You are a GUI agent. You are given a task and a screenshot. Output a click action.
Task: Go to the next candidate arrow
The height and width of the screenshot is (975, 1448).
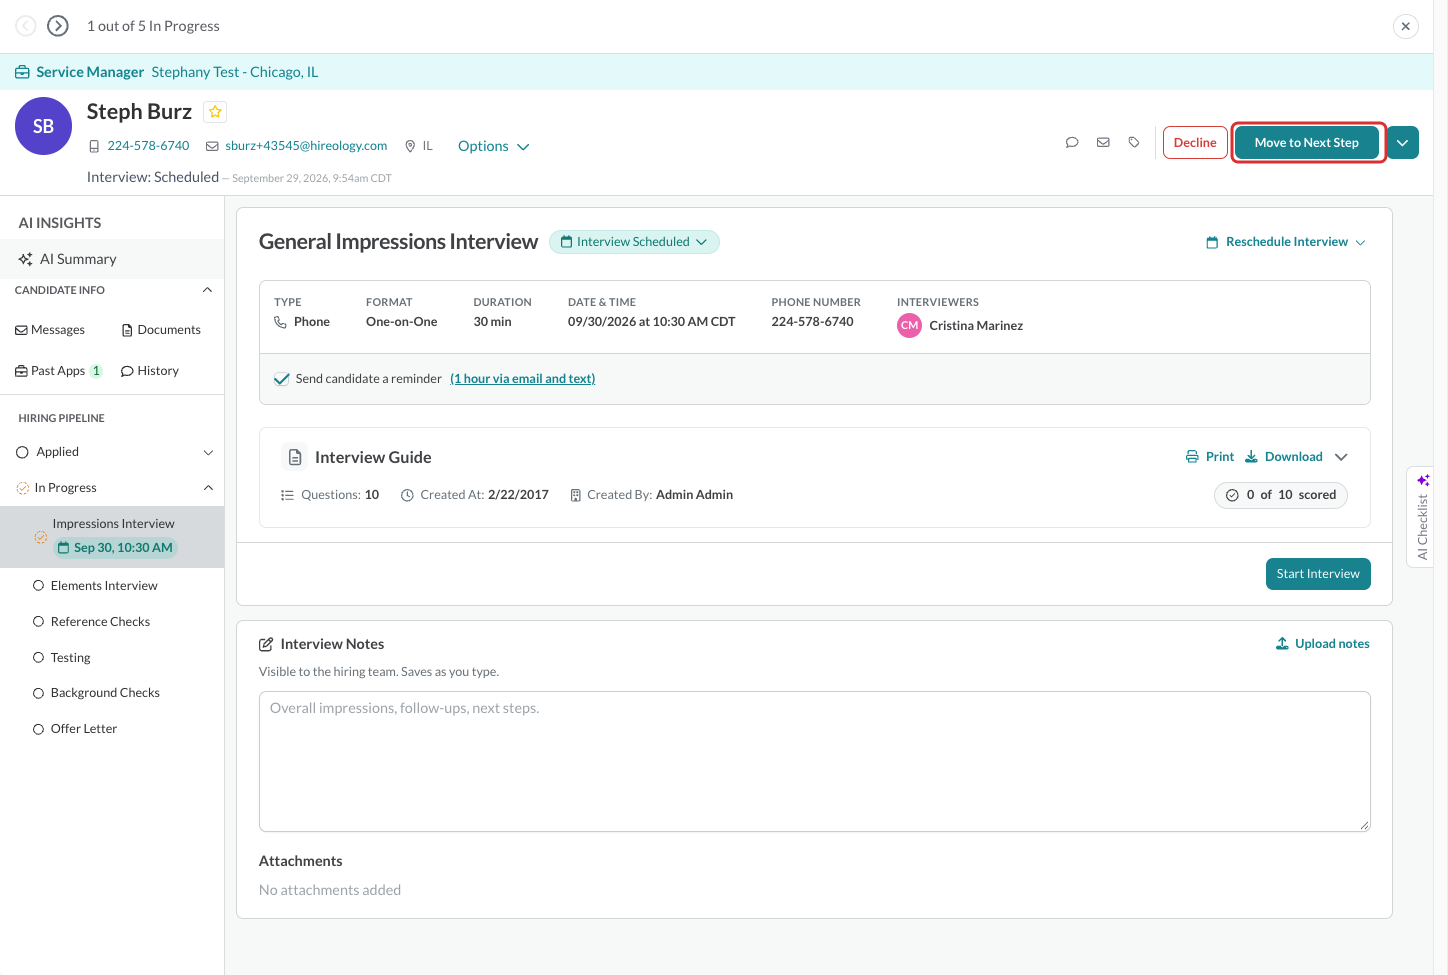pyautogui.click(x=58, y=26)
